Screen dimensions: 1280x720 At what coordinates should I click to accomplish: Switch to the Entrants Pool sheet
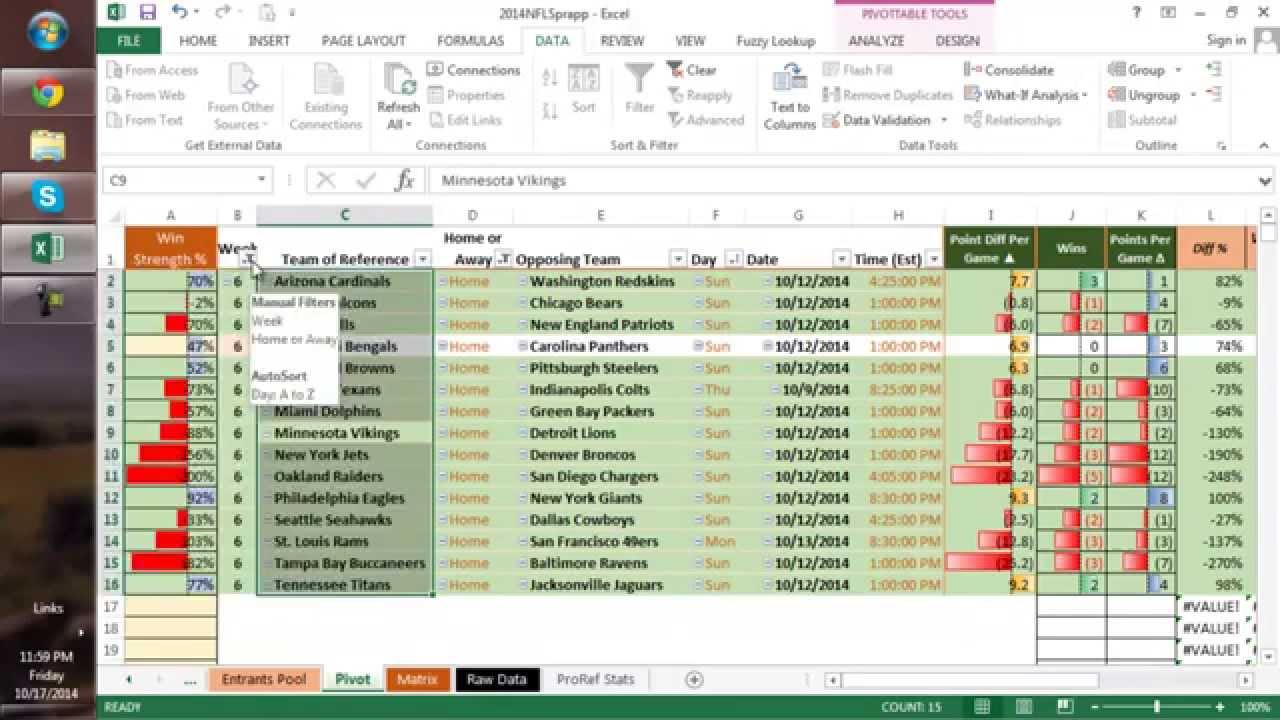pyautogui.click(x=264, y=679)
